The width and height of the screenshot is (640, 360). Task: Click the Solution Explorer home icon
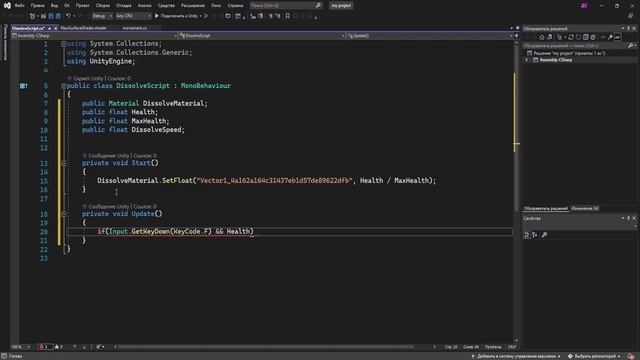click(x=542, y=37)
